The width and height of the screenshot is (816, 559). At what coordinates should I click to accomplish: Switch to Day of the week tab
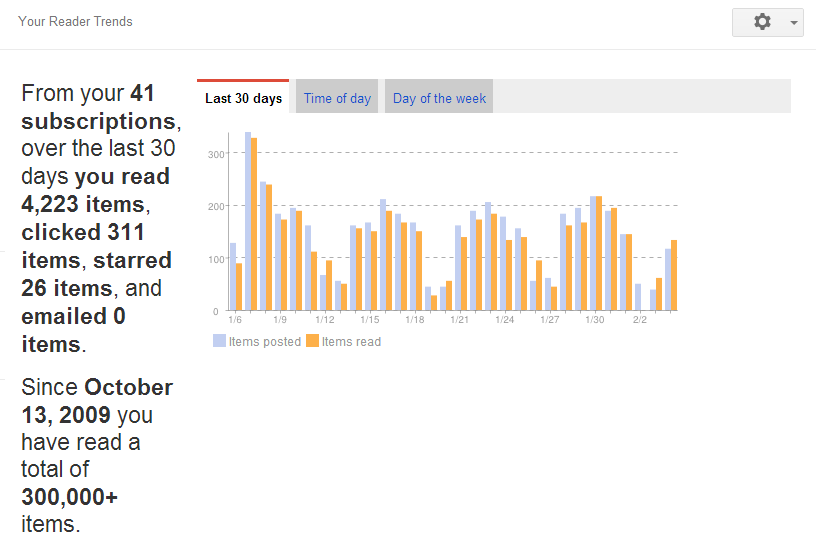click(x=439, y=98)
